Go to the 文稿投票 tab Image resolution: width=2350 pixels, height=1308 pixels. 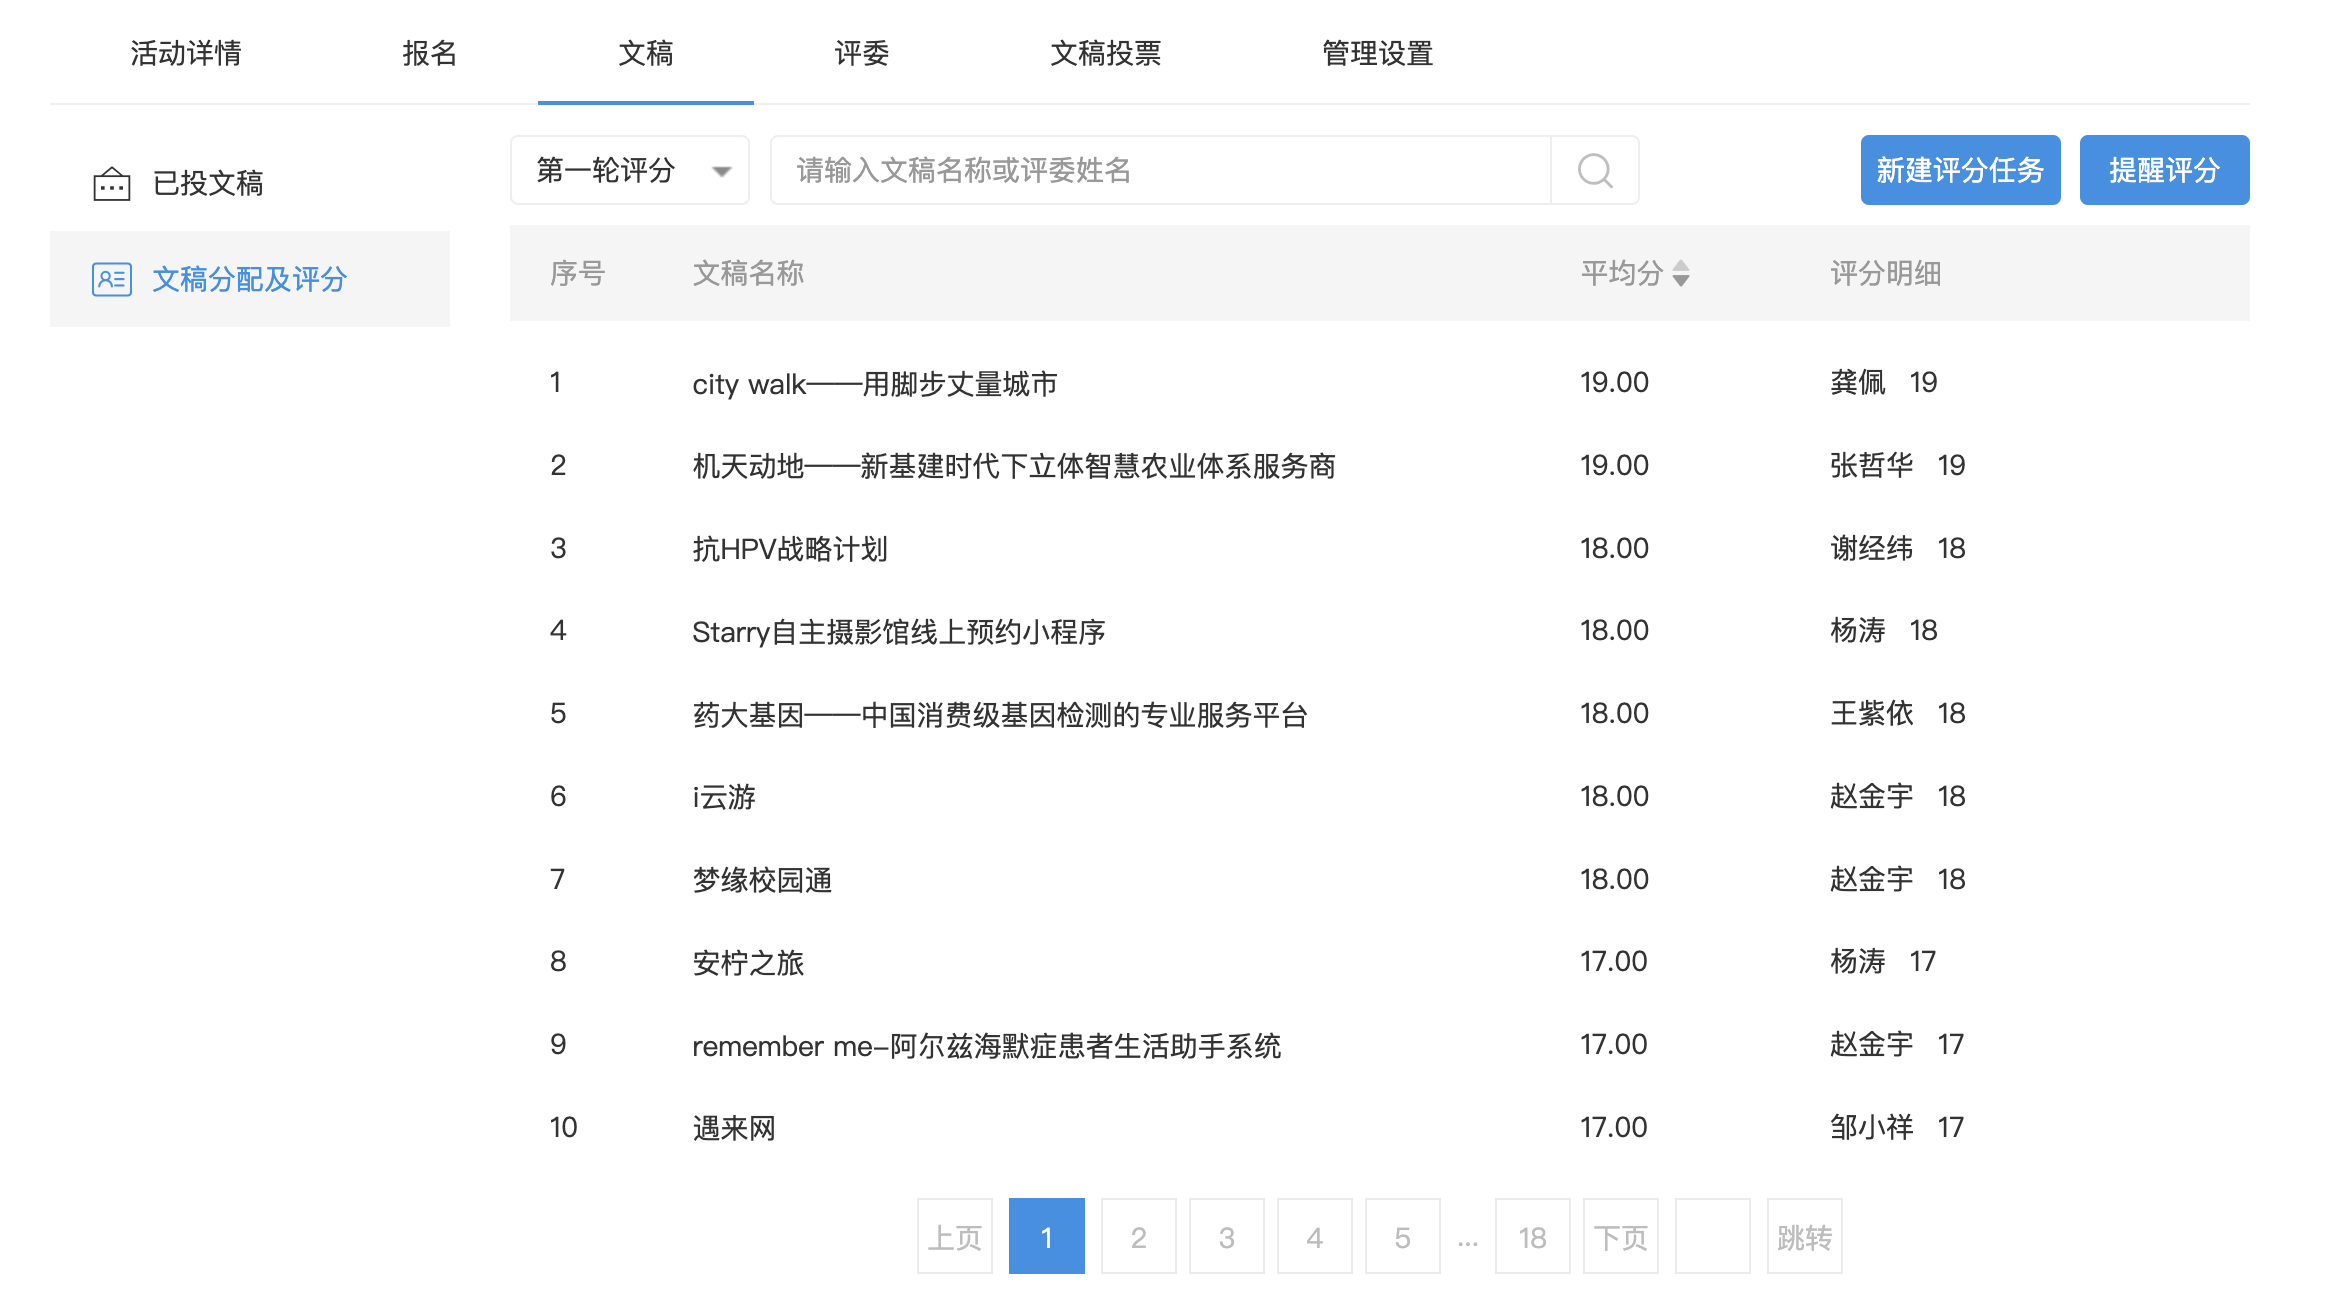pyautogui.click(x=1105, y=53)
